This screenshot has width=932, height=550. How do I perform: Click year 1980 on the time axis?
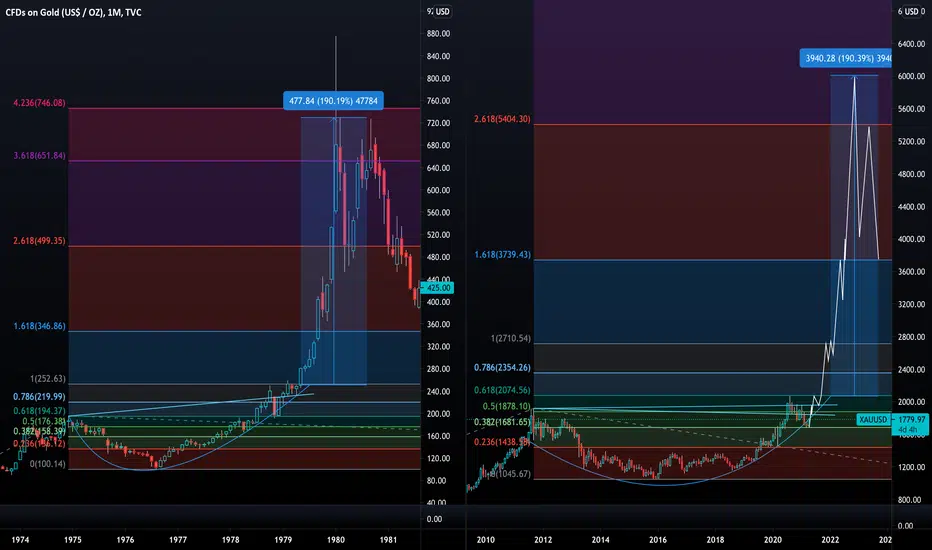pos(336,540)
